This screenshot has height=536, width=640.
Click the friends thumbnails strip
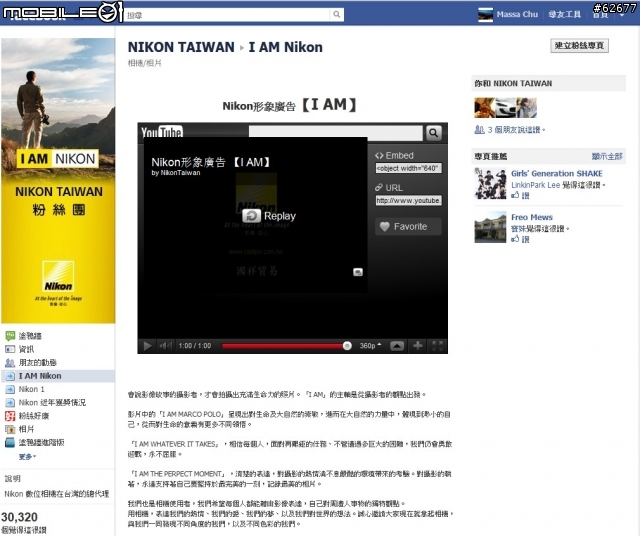click(505, 108)
